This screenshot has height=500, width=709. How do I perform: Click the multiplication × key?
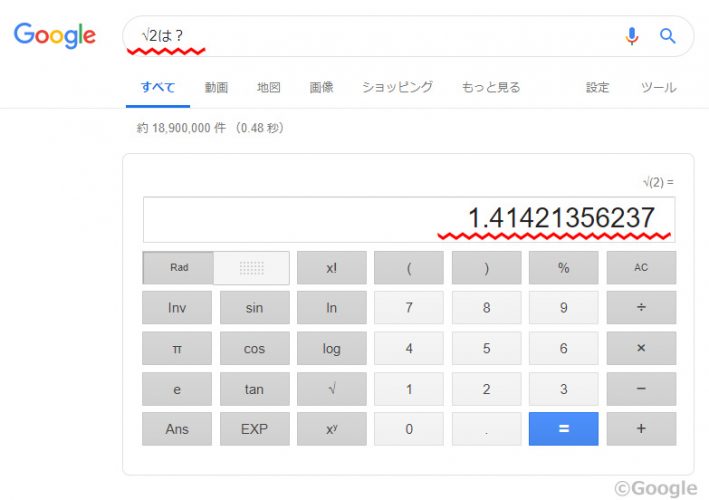pyautogui.click(x=641, y=349)
